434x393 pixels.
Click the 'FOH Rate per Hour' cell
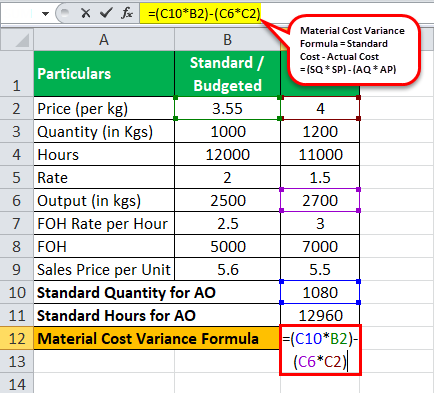(x=104, y=224)
